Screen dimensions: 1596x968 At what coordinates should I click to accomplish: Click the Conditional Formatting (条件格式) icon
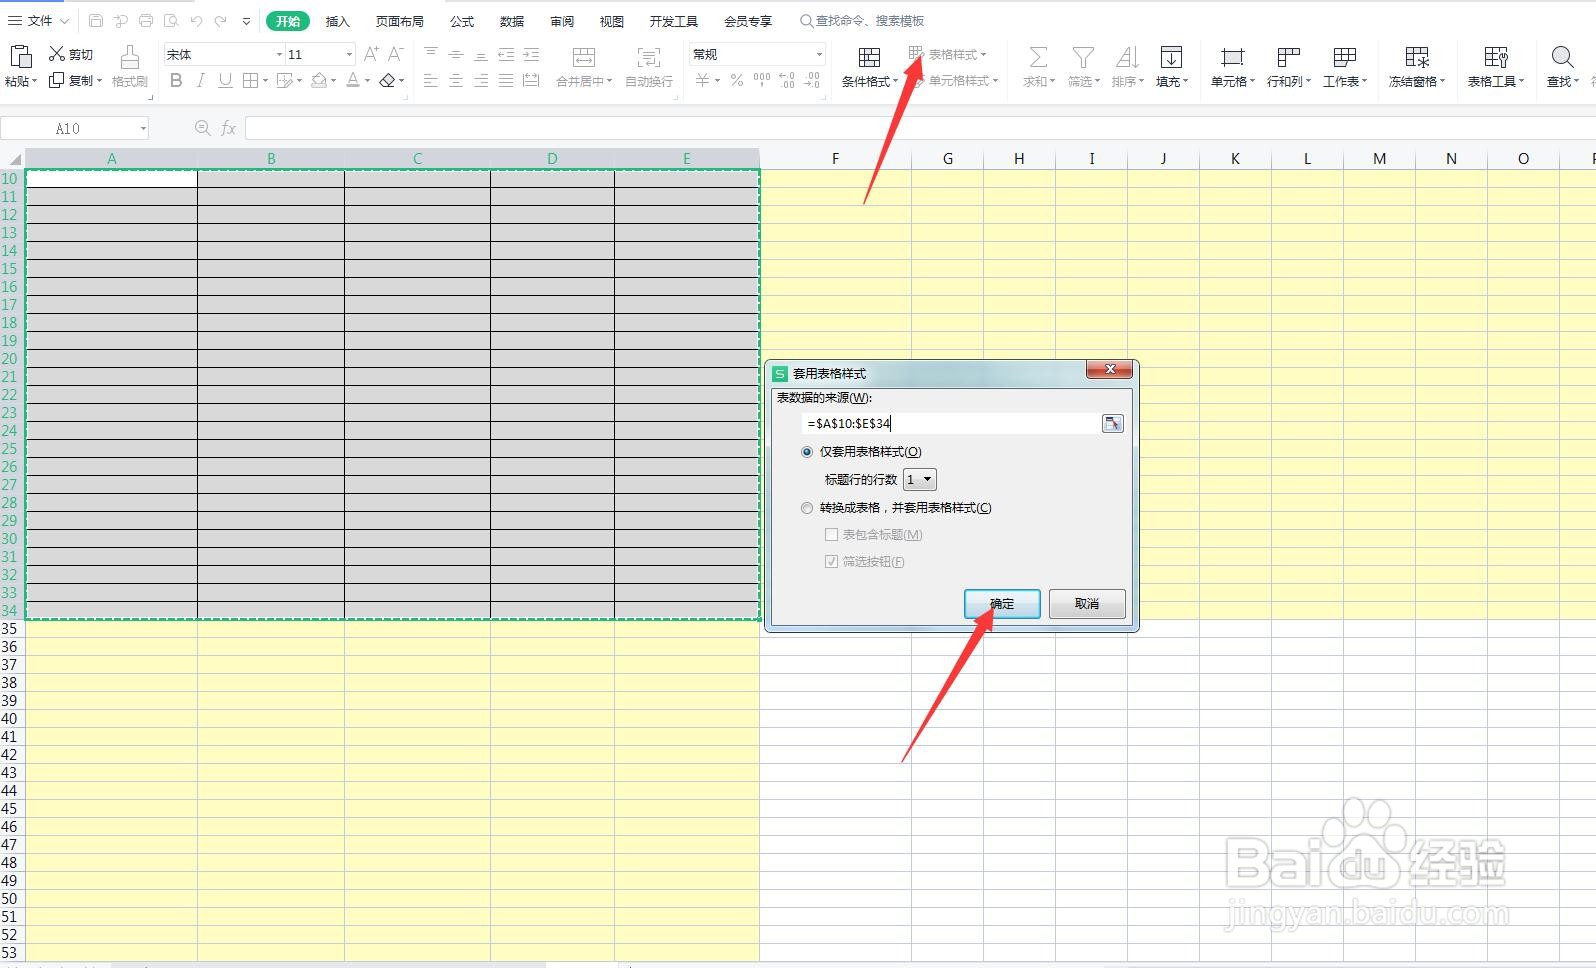pos(869,57)
